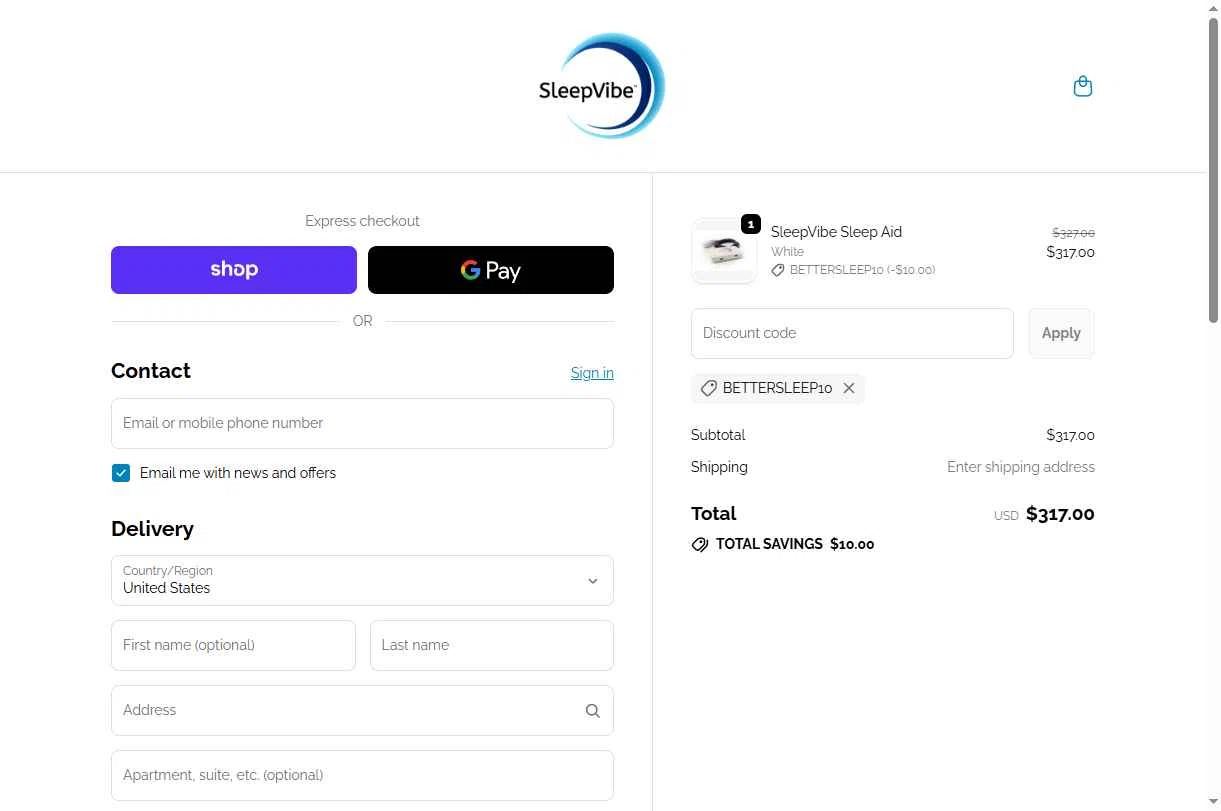Image resolution: width=1221 pixels, height=811 pixels.
Task: Click the SleepVibe logo
Action: [602, 86]
